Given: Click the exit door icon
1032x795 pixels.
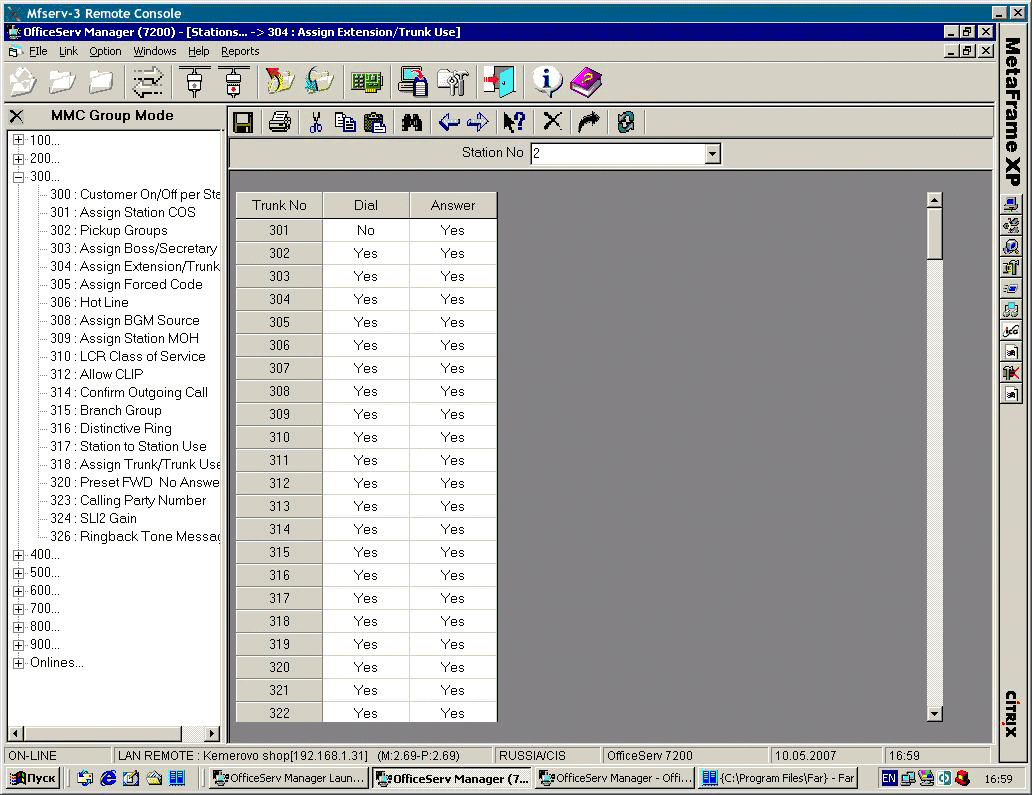Looking at the screenshot, I should pyautogui.click(x=499, y=82).
